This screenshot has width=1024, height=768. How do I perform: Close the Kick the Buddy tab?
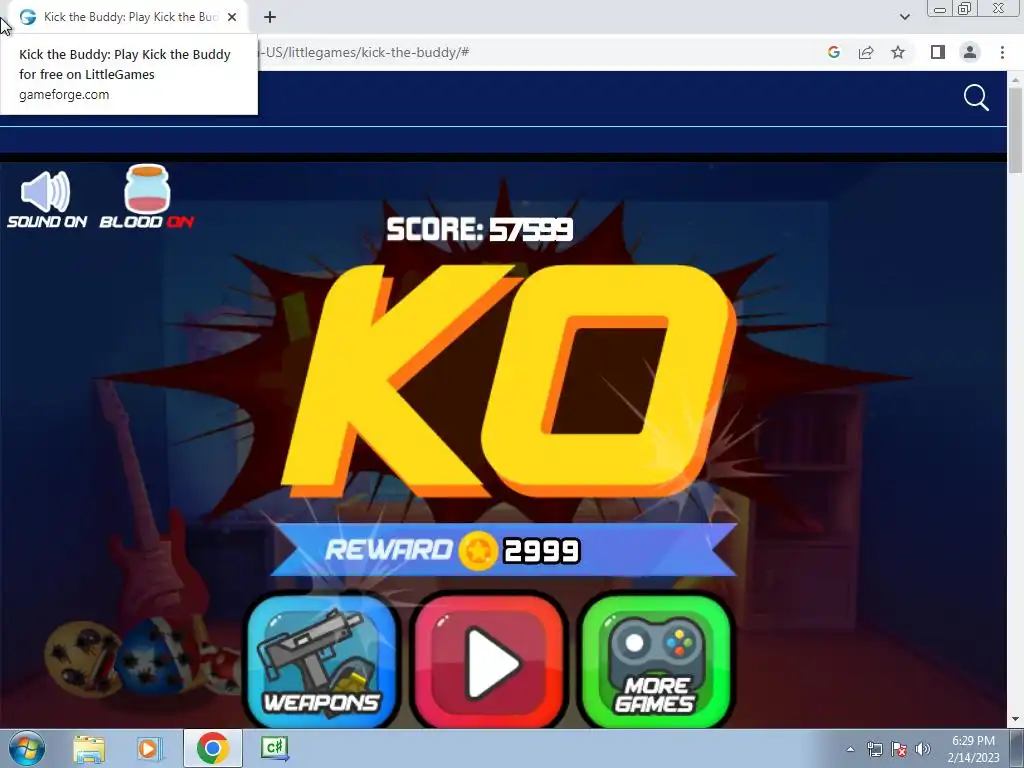[x=232, y=17]
